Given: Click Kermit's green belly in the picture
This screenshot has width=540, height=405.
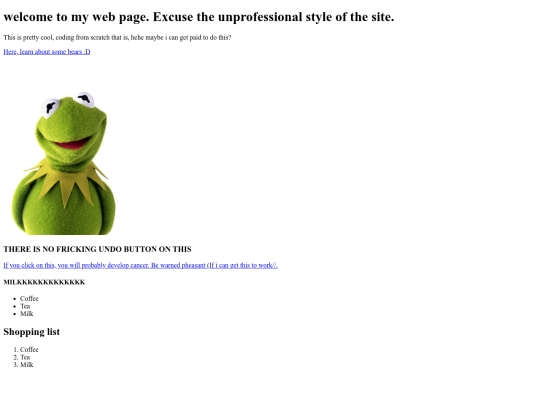Looking at the screenshot, I should click(64, 217).
